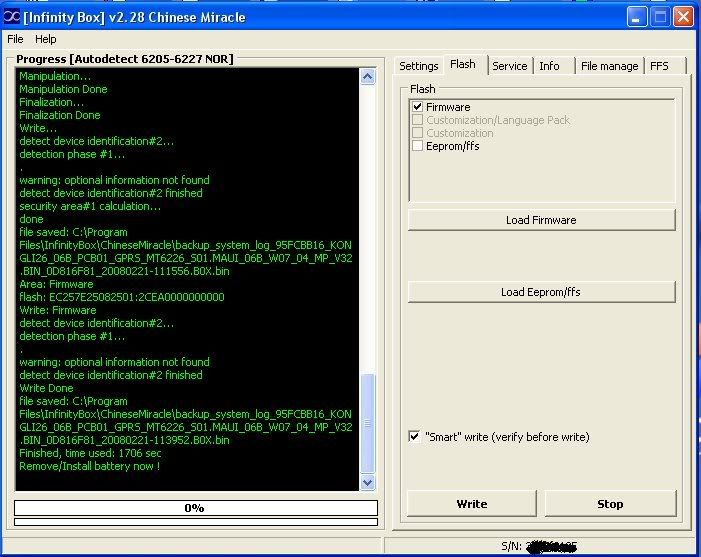Select the Flash tab
701x557 pixels.
tap(463, 64)
